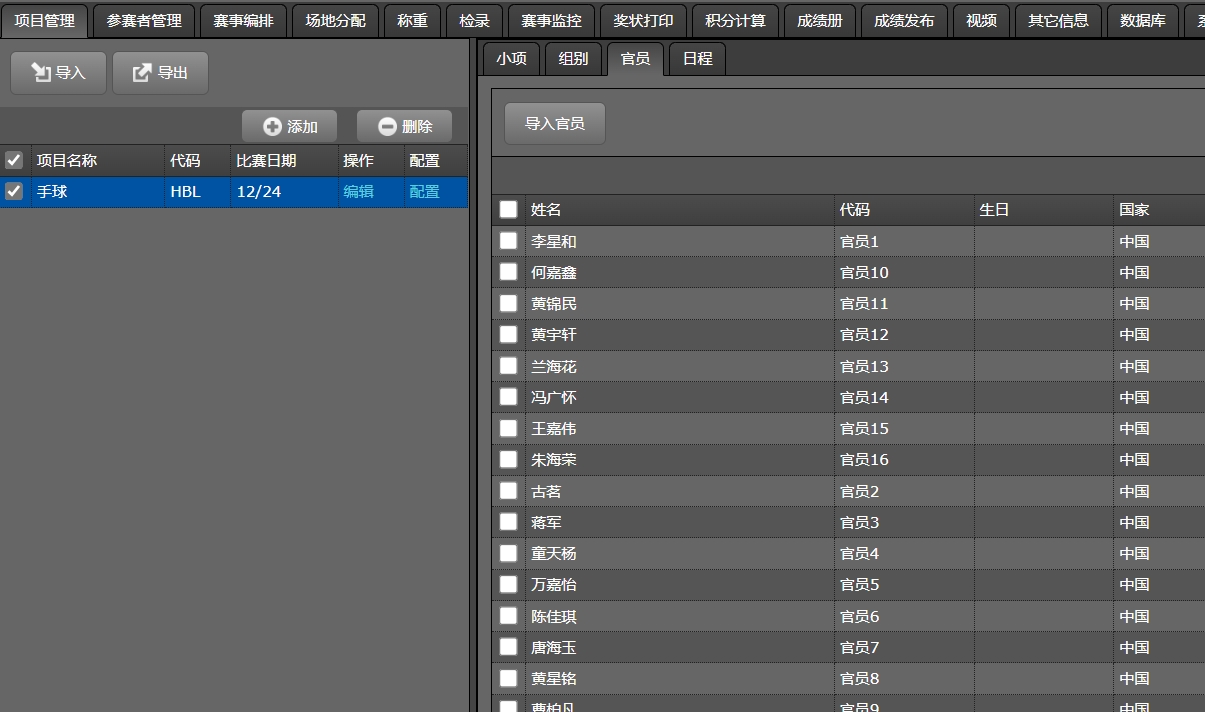
Task: Sort by the 代码 column header in officials table
Action: (855, 210)
